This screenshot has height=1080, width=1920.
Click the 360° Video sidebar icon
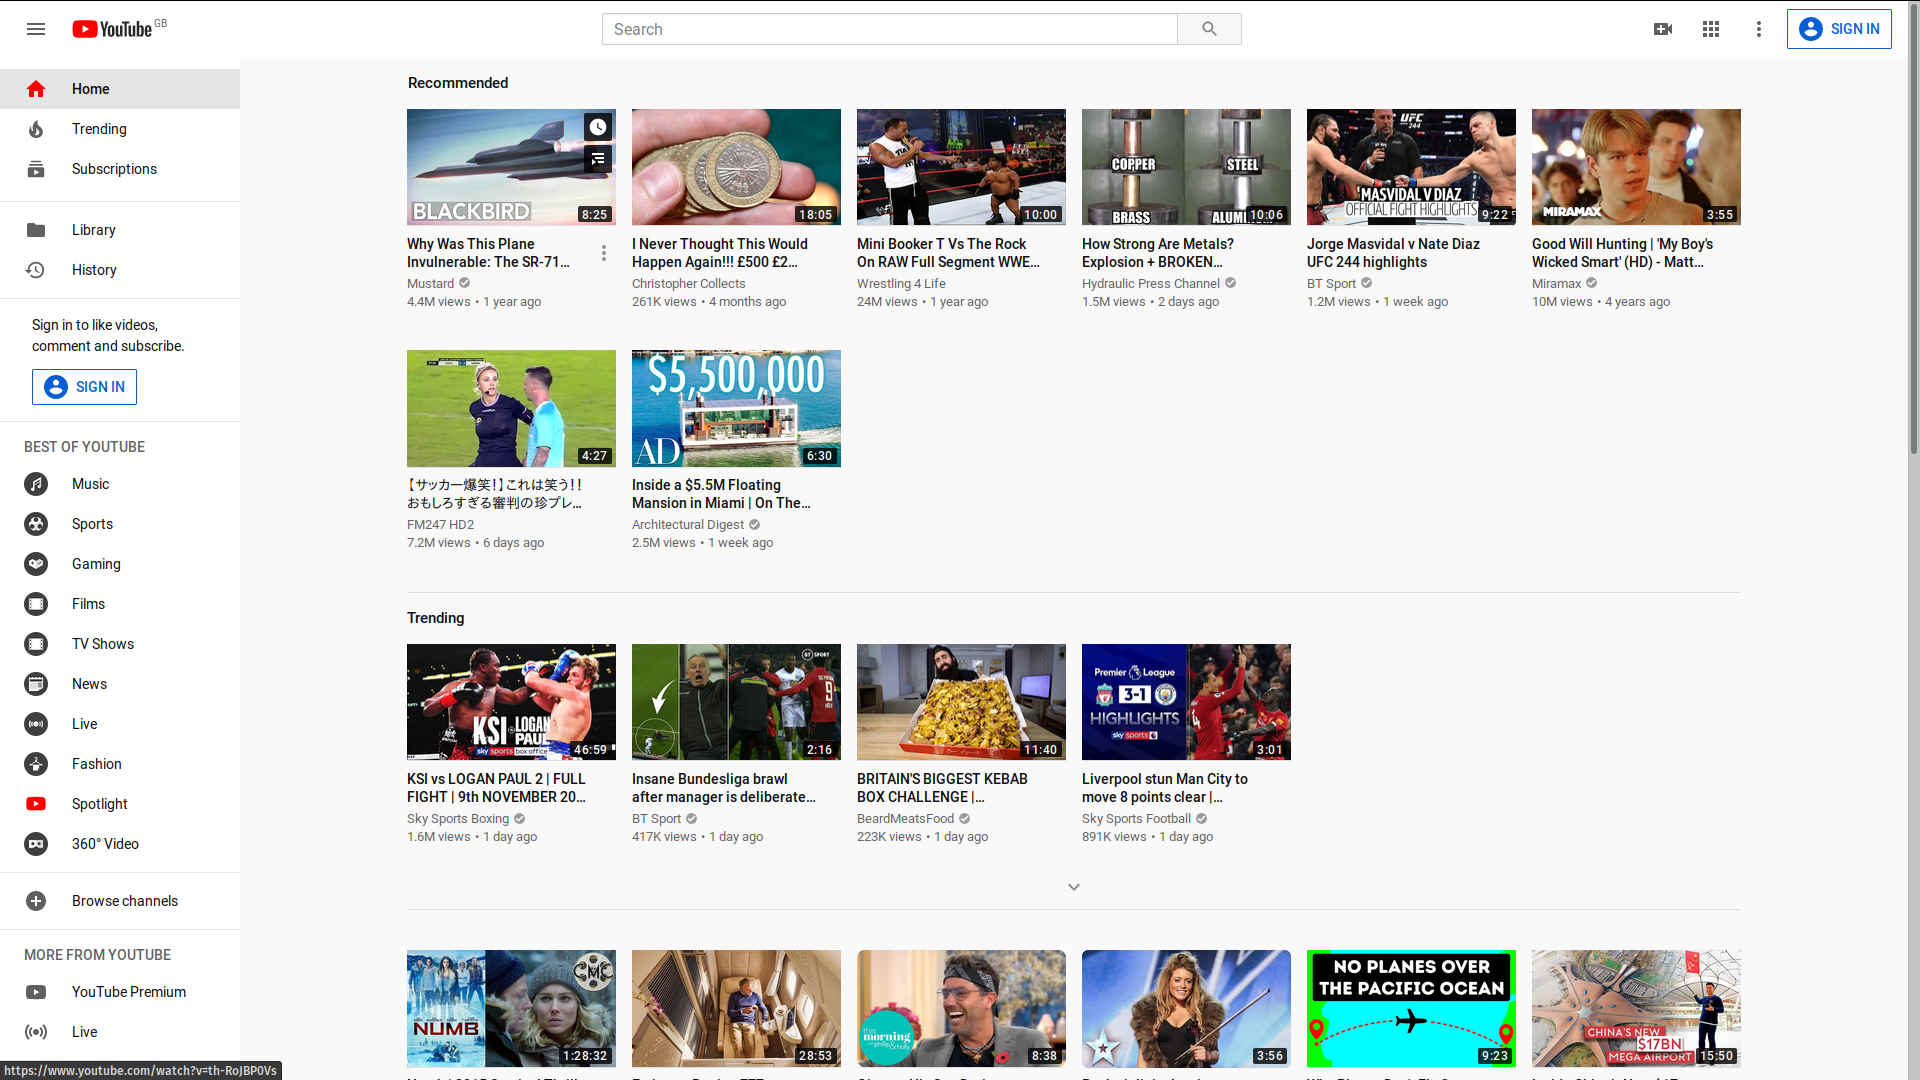click(x=36, y=844)
